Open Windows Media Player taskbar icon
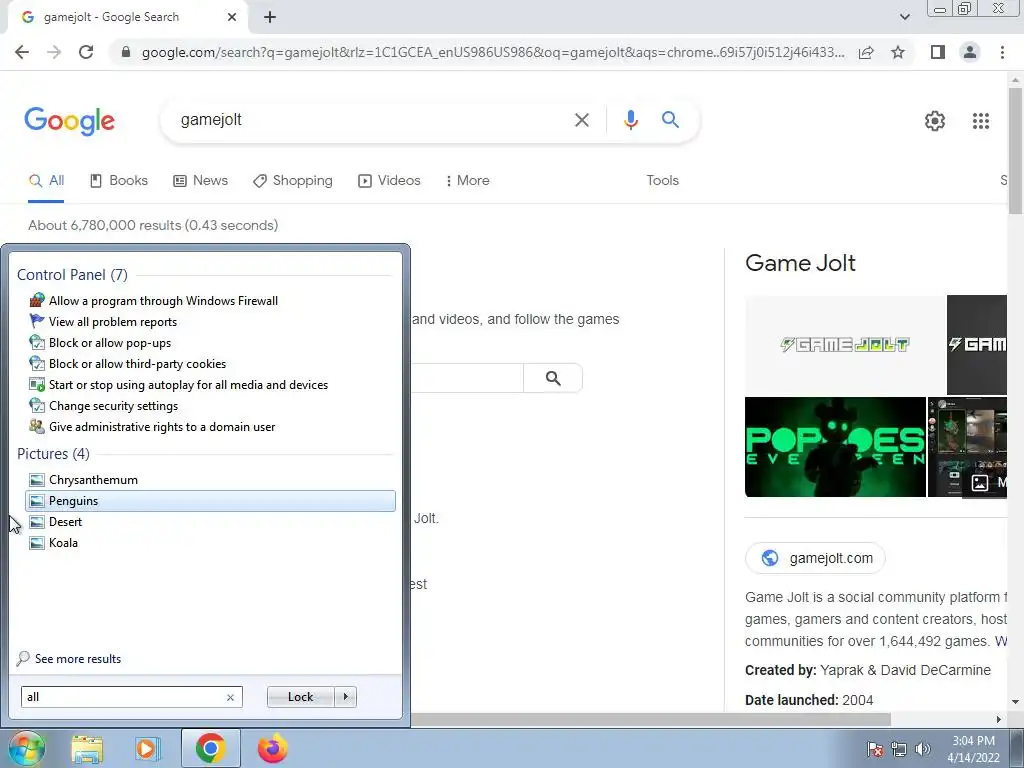Screen dimensions: 1024x768 pyautogui.click(x=147, y=749)
